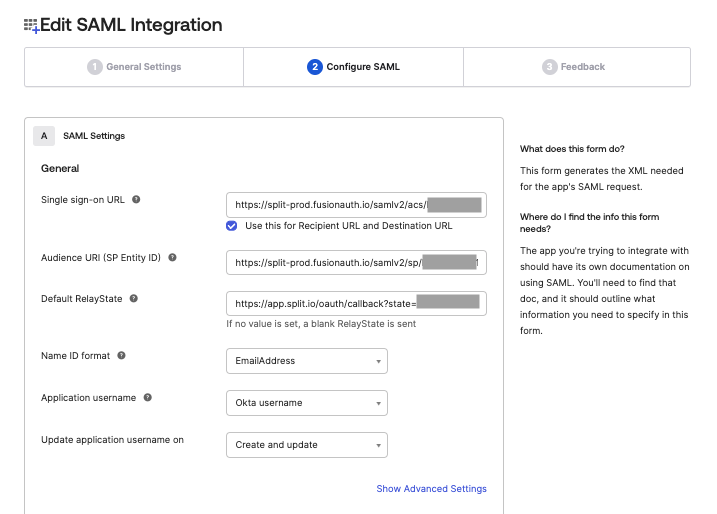
Task: Click Show Advanced Settings link
Action: click(x=431, y=489)
